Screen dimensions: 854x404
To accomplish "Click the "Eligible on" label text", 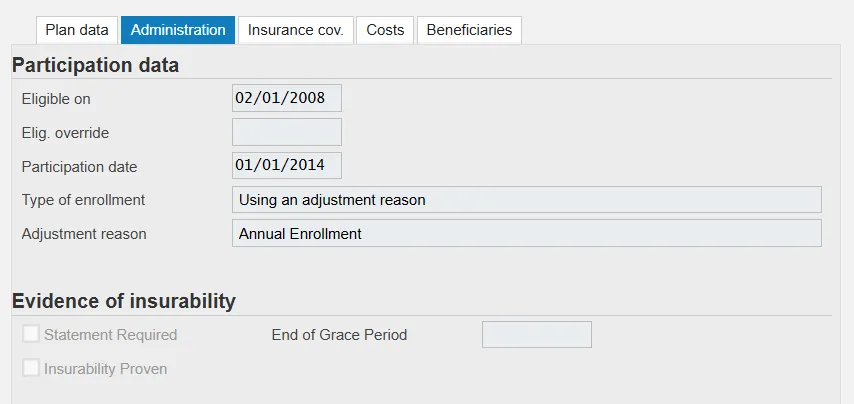I will tap(56, 99).
